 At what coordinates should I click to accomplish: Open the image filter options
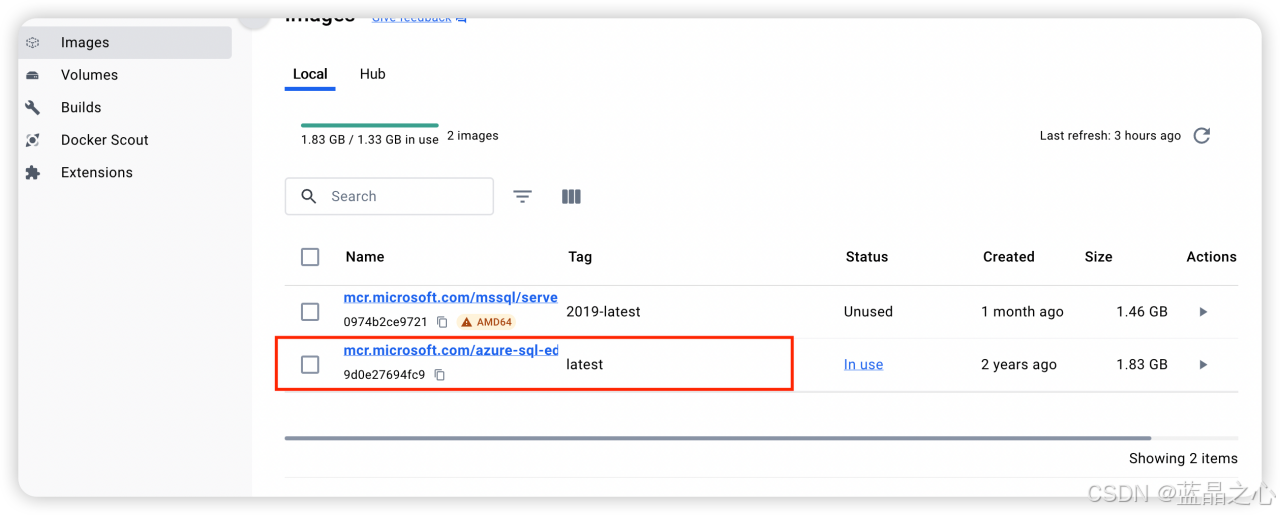[x=522, y=197]
